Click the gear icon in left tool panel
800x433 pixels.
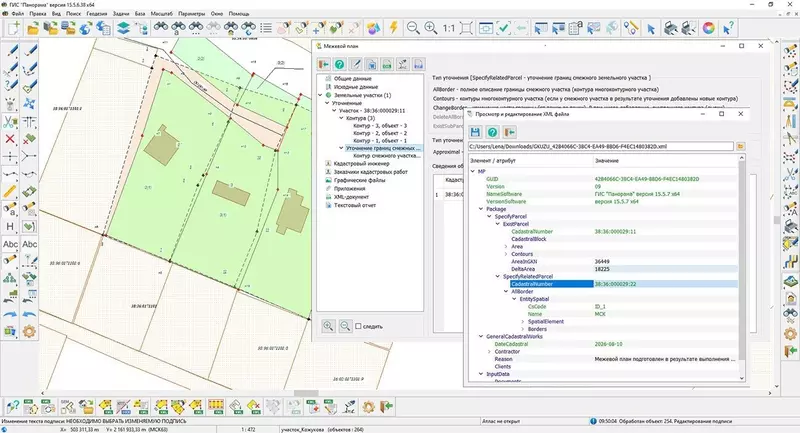click(x=29, y=331)
